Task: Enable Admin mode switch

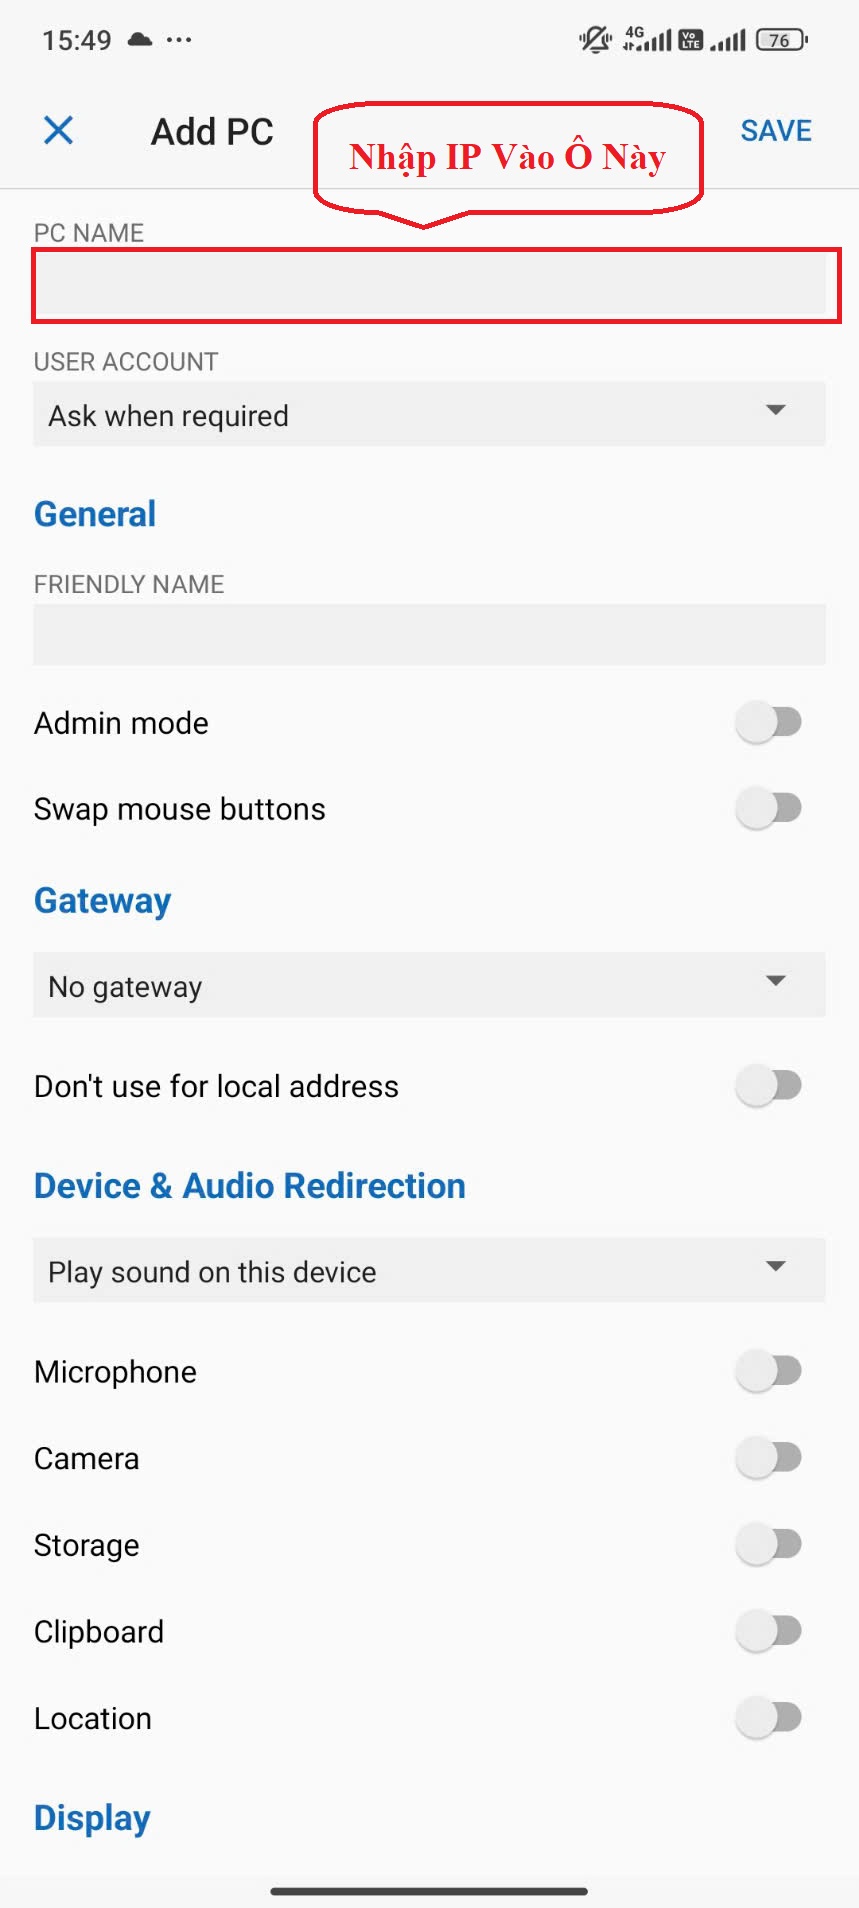Action: 769,722
